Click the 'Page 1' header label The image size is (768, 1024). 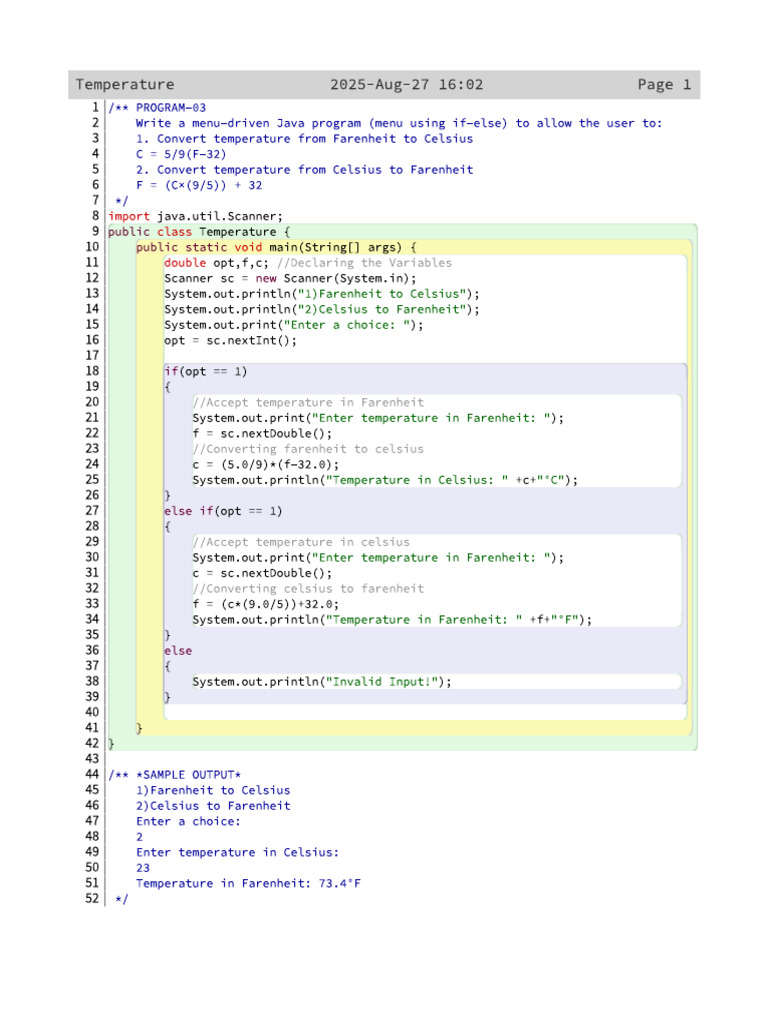pyautogui.click(x=664, y=85)
